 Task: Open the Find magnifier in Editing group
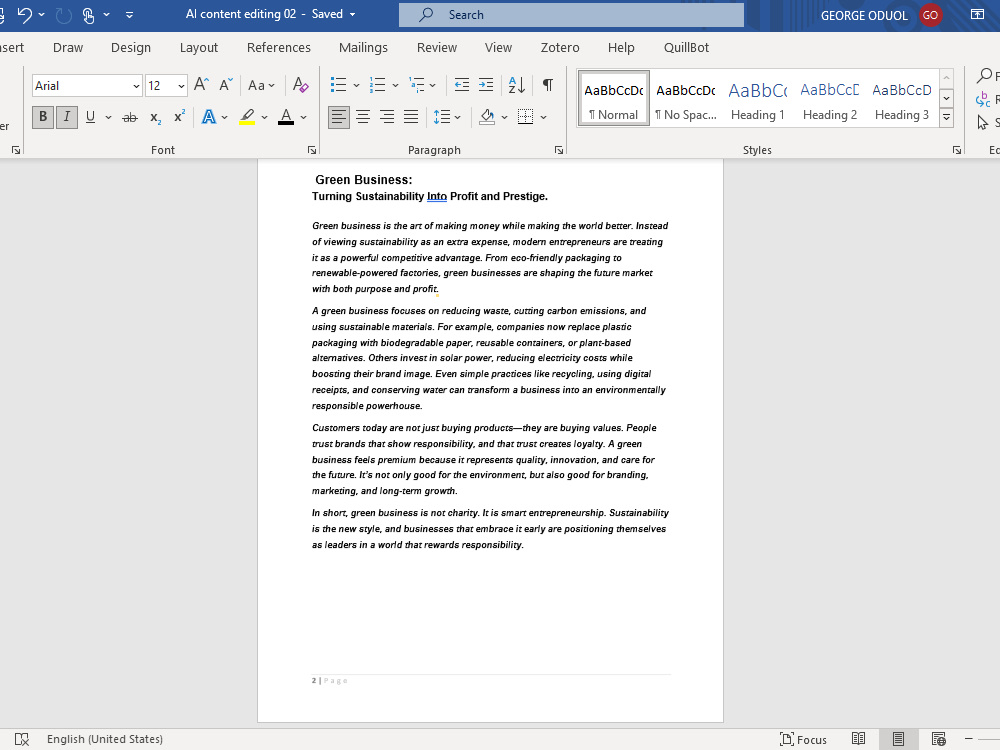pos(985,76)
